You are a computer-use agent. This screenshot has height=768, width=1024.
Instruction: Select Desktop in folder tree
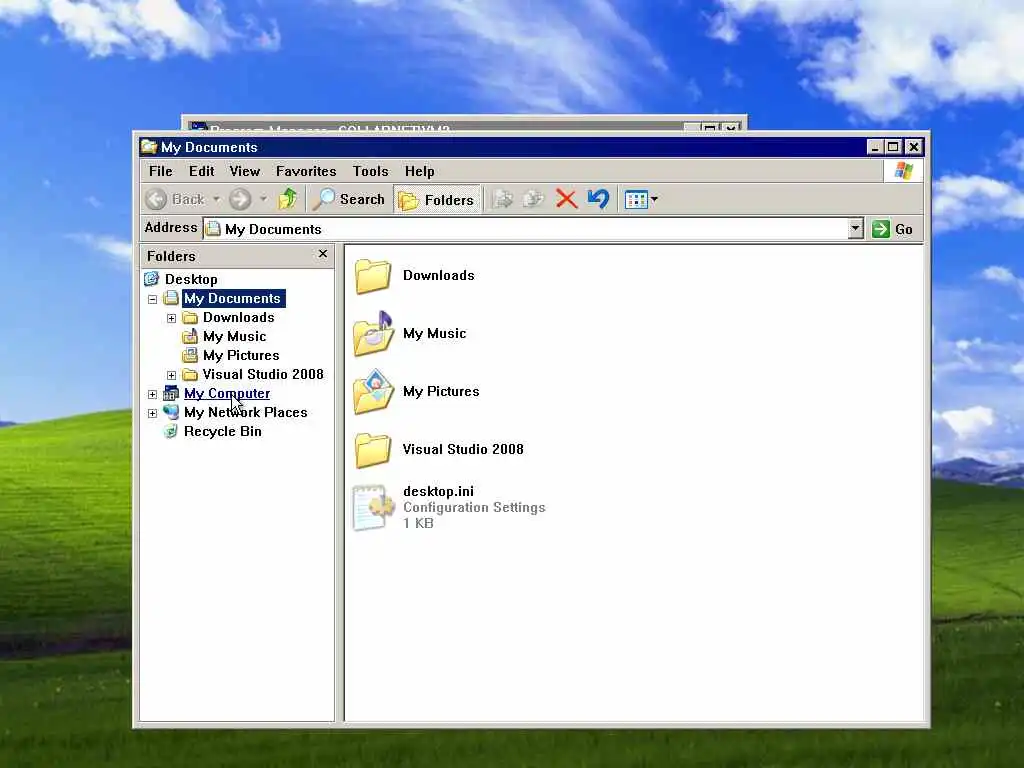pyautogui.click(x=191, y=280)
